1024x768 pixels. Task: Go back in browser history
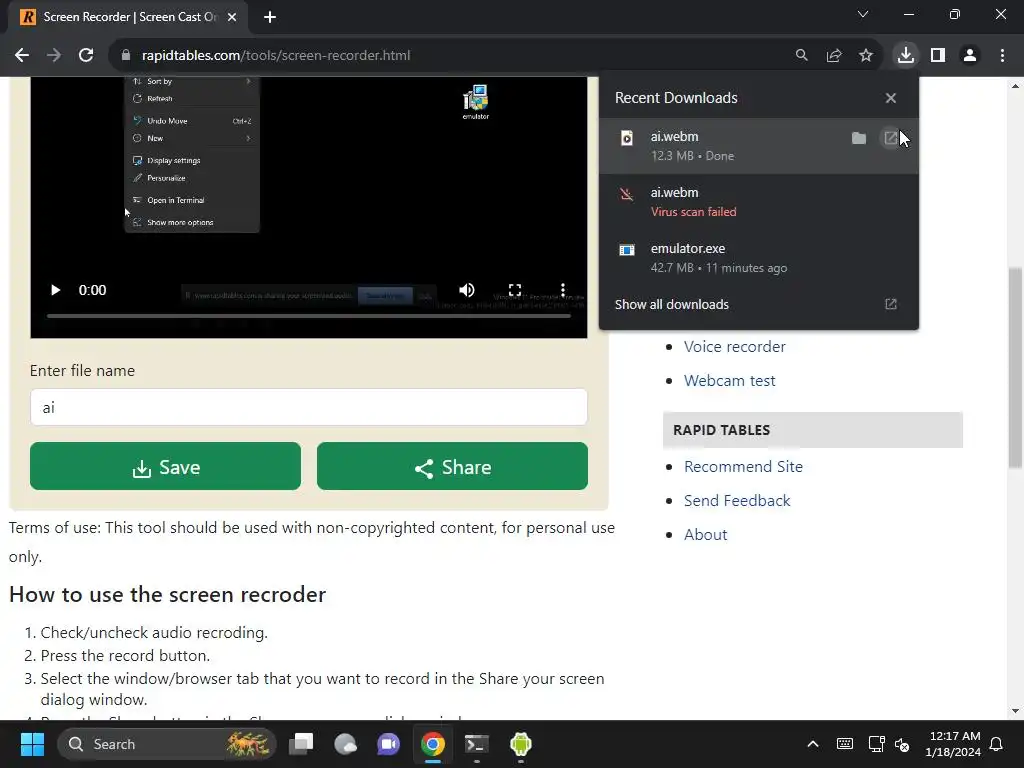pos(22,56)
